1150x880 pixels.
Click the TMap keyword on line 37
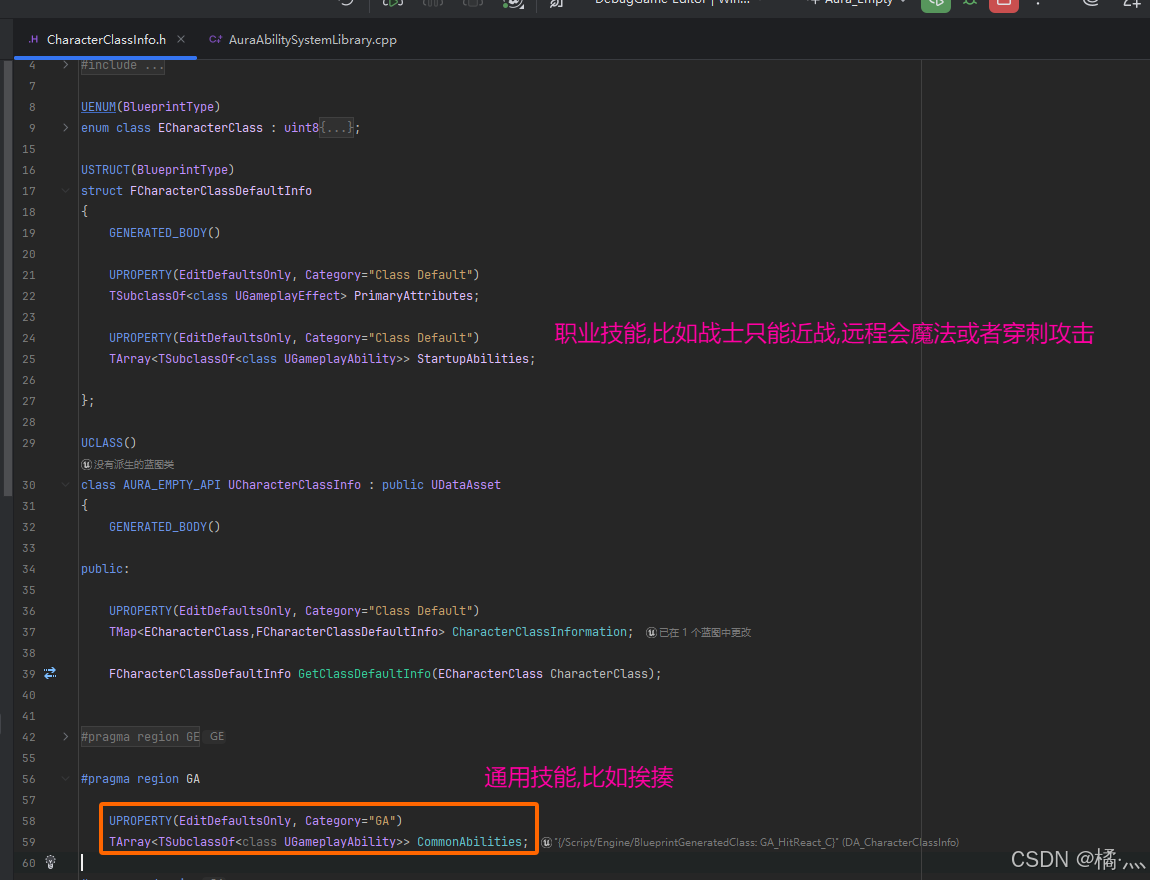[x=122, y=631]
